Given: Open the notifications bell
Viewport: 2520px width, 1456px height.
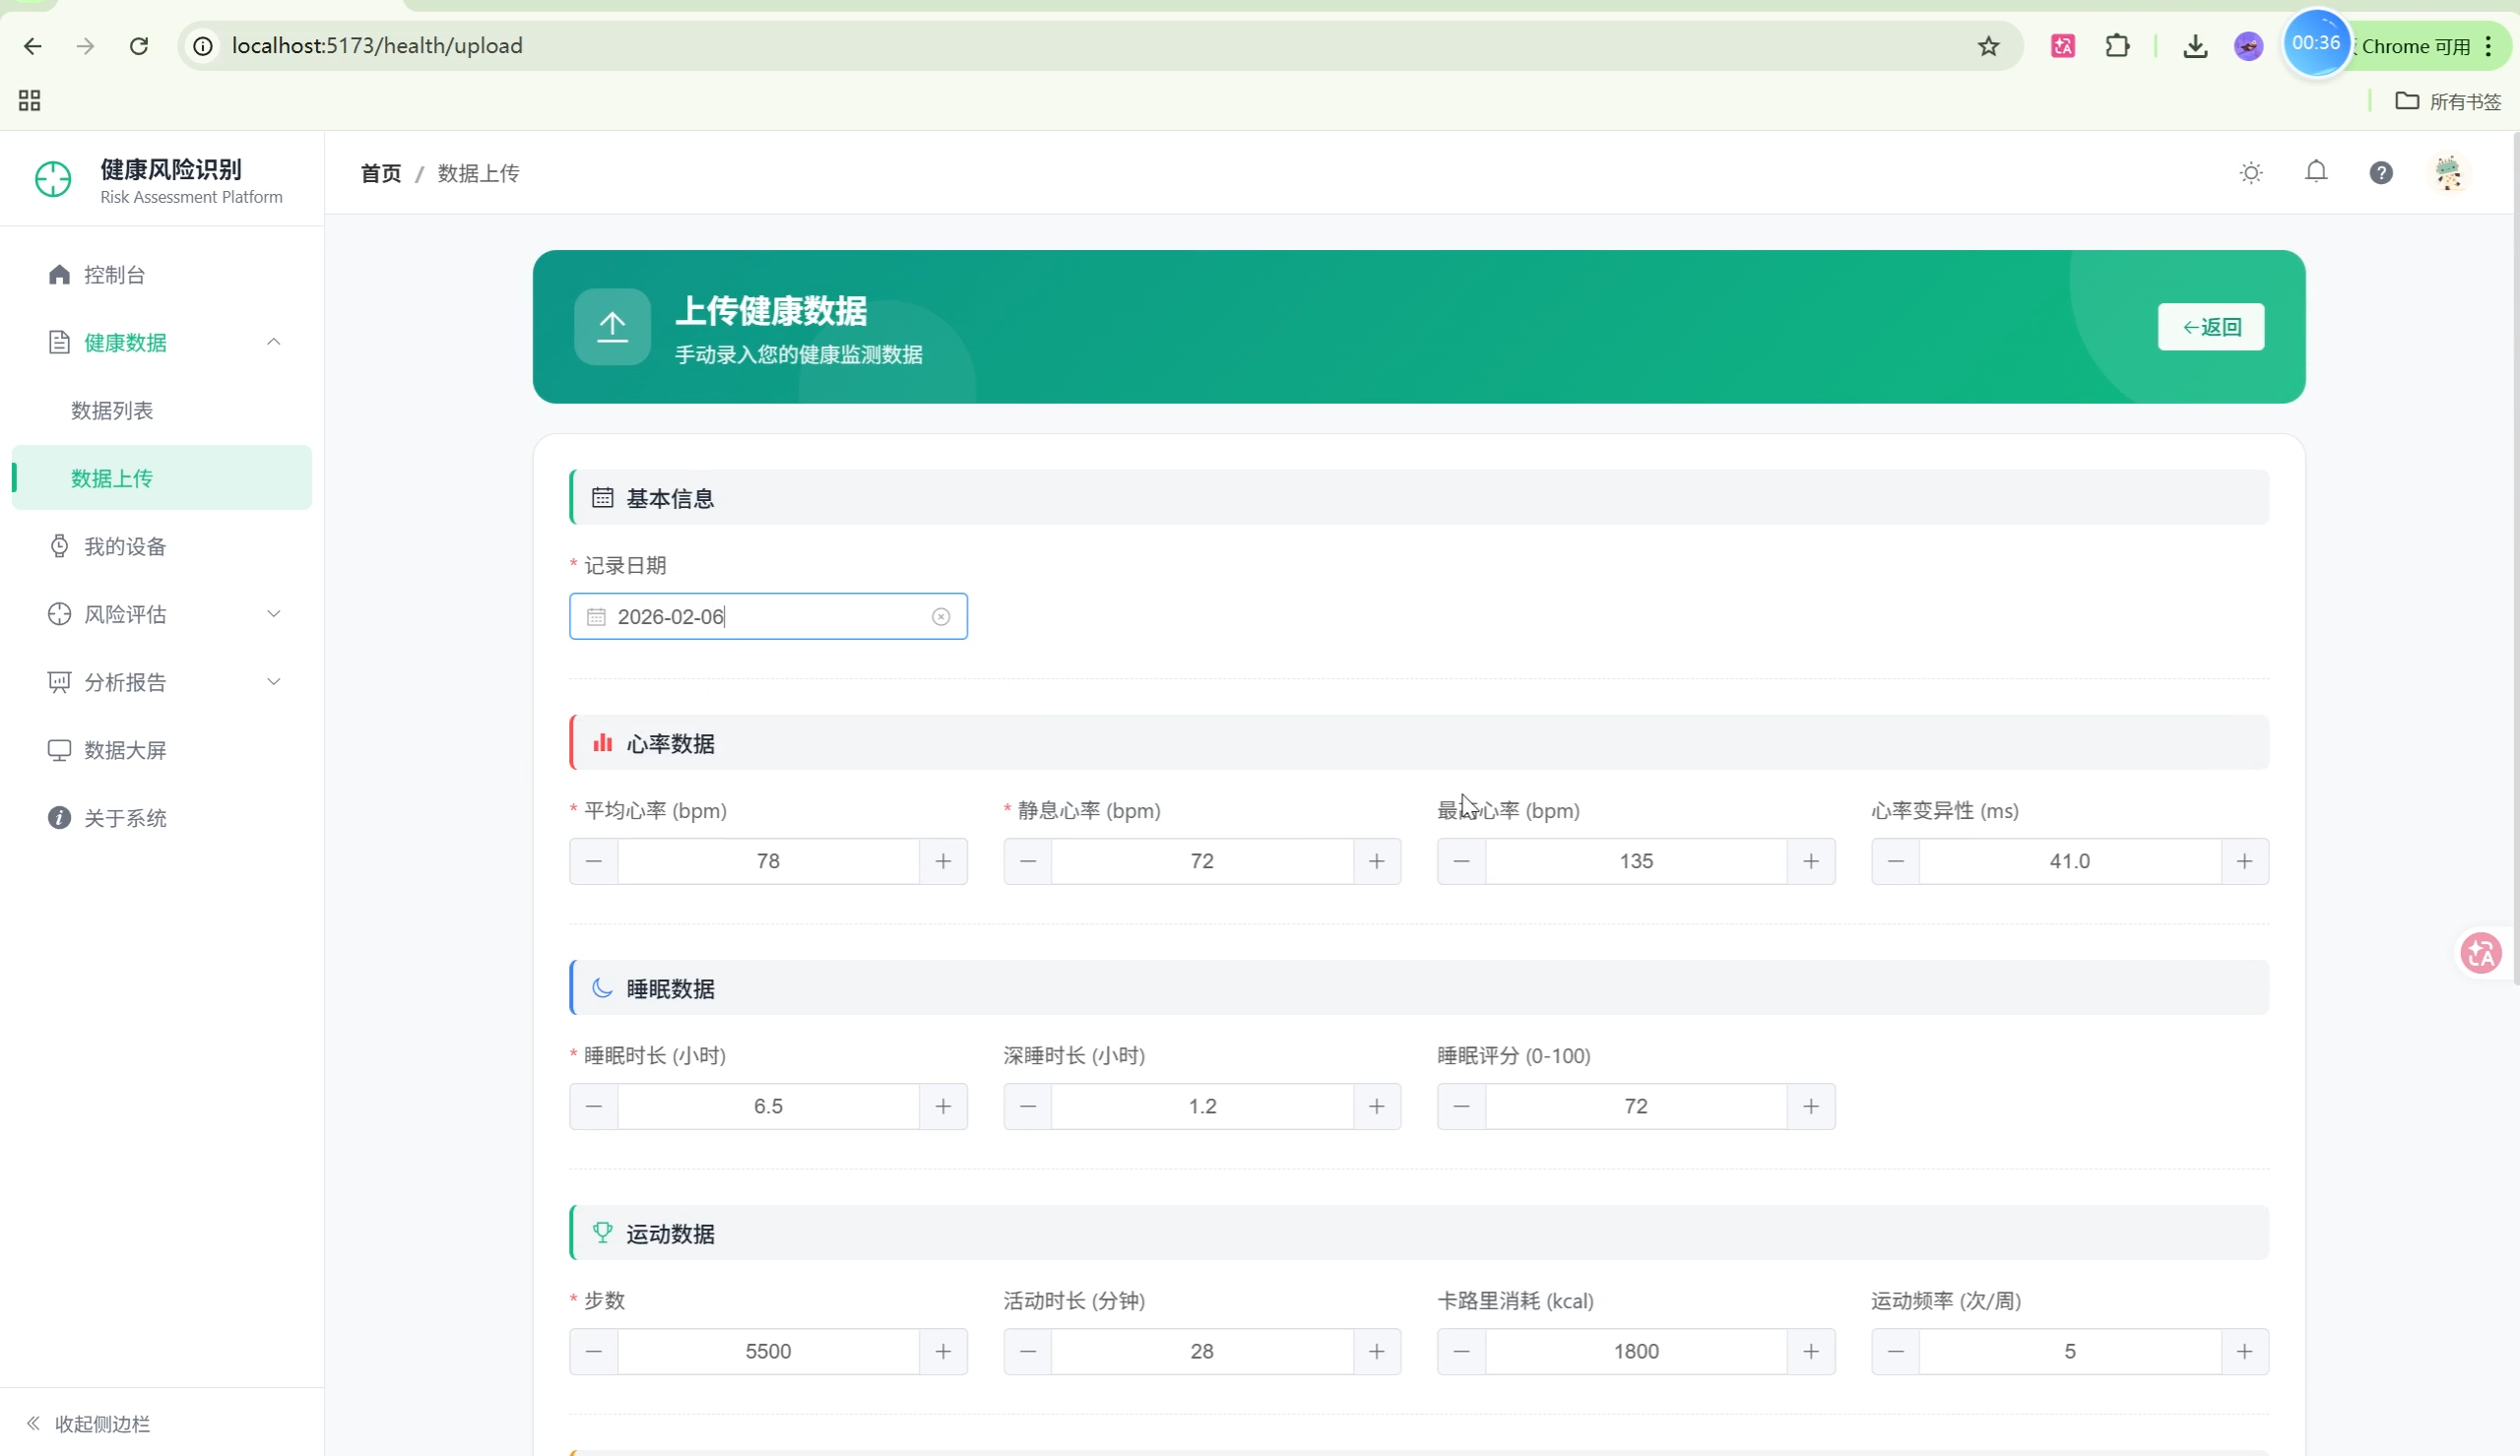Looking at the screenshot, I should pyautogui.click(x=2315, y=172).
